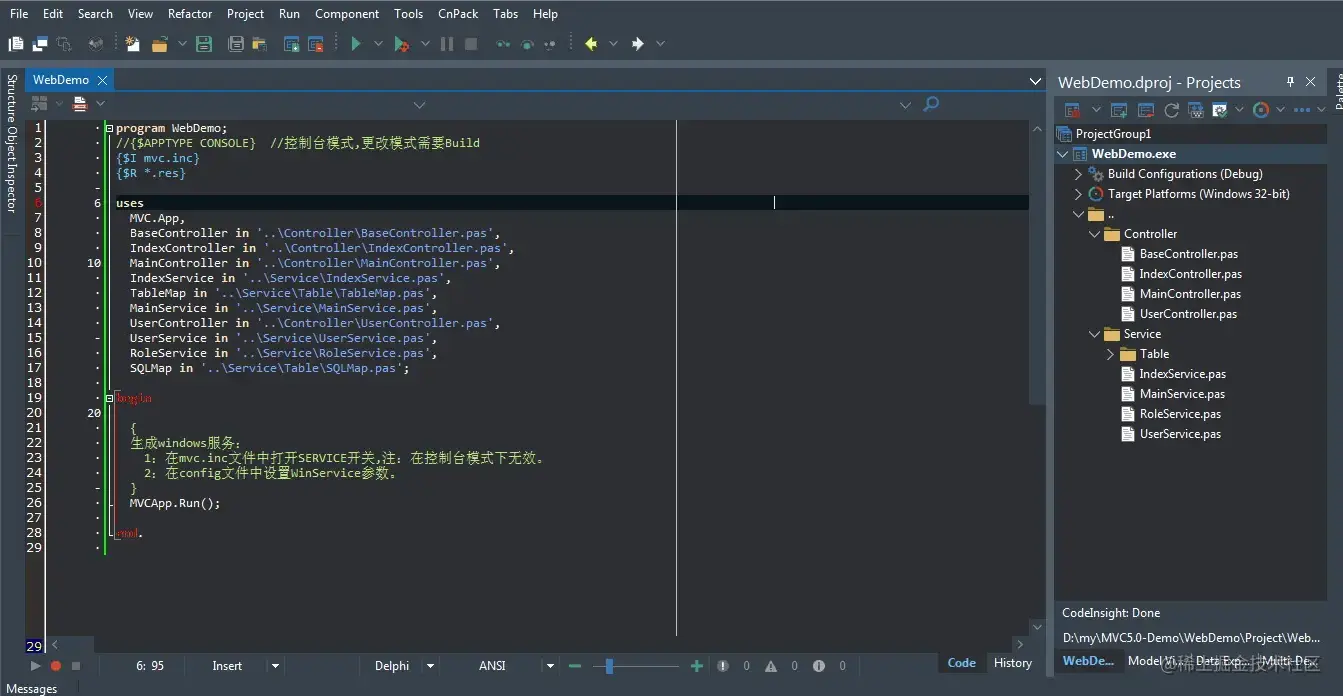Open the Structure side panel tab
This screenshot has width=1343, height=696.
pos(12,98)
